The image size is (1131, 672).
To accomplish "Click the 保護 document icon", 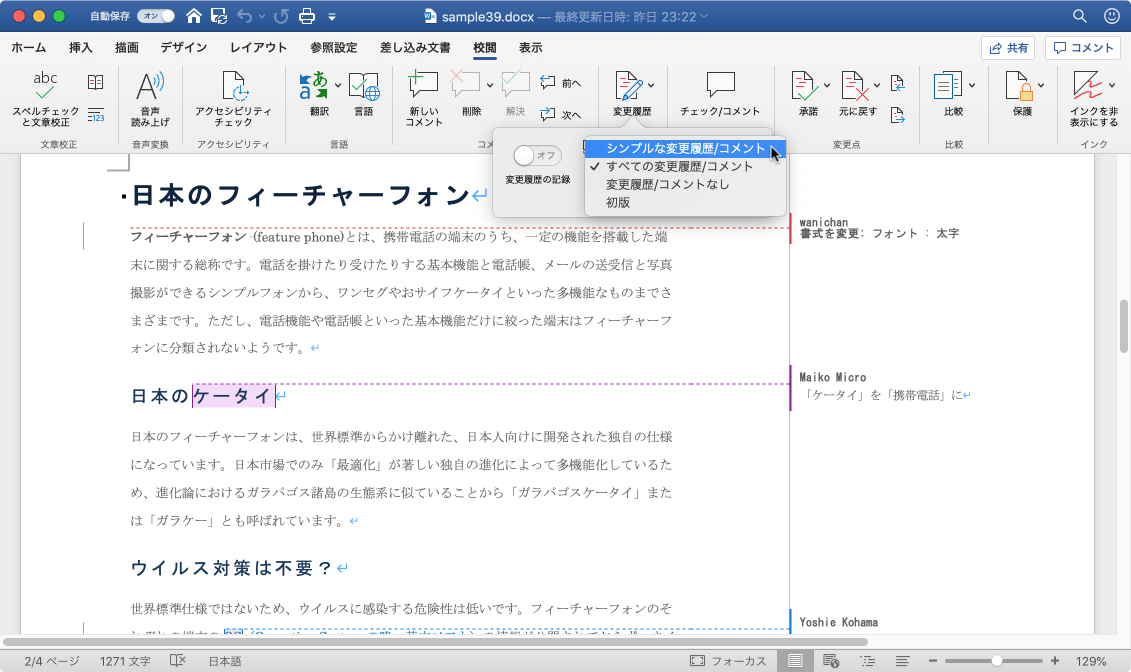I will point(1021,88).
